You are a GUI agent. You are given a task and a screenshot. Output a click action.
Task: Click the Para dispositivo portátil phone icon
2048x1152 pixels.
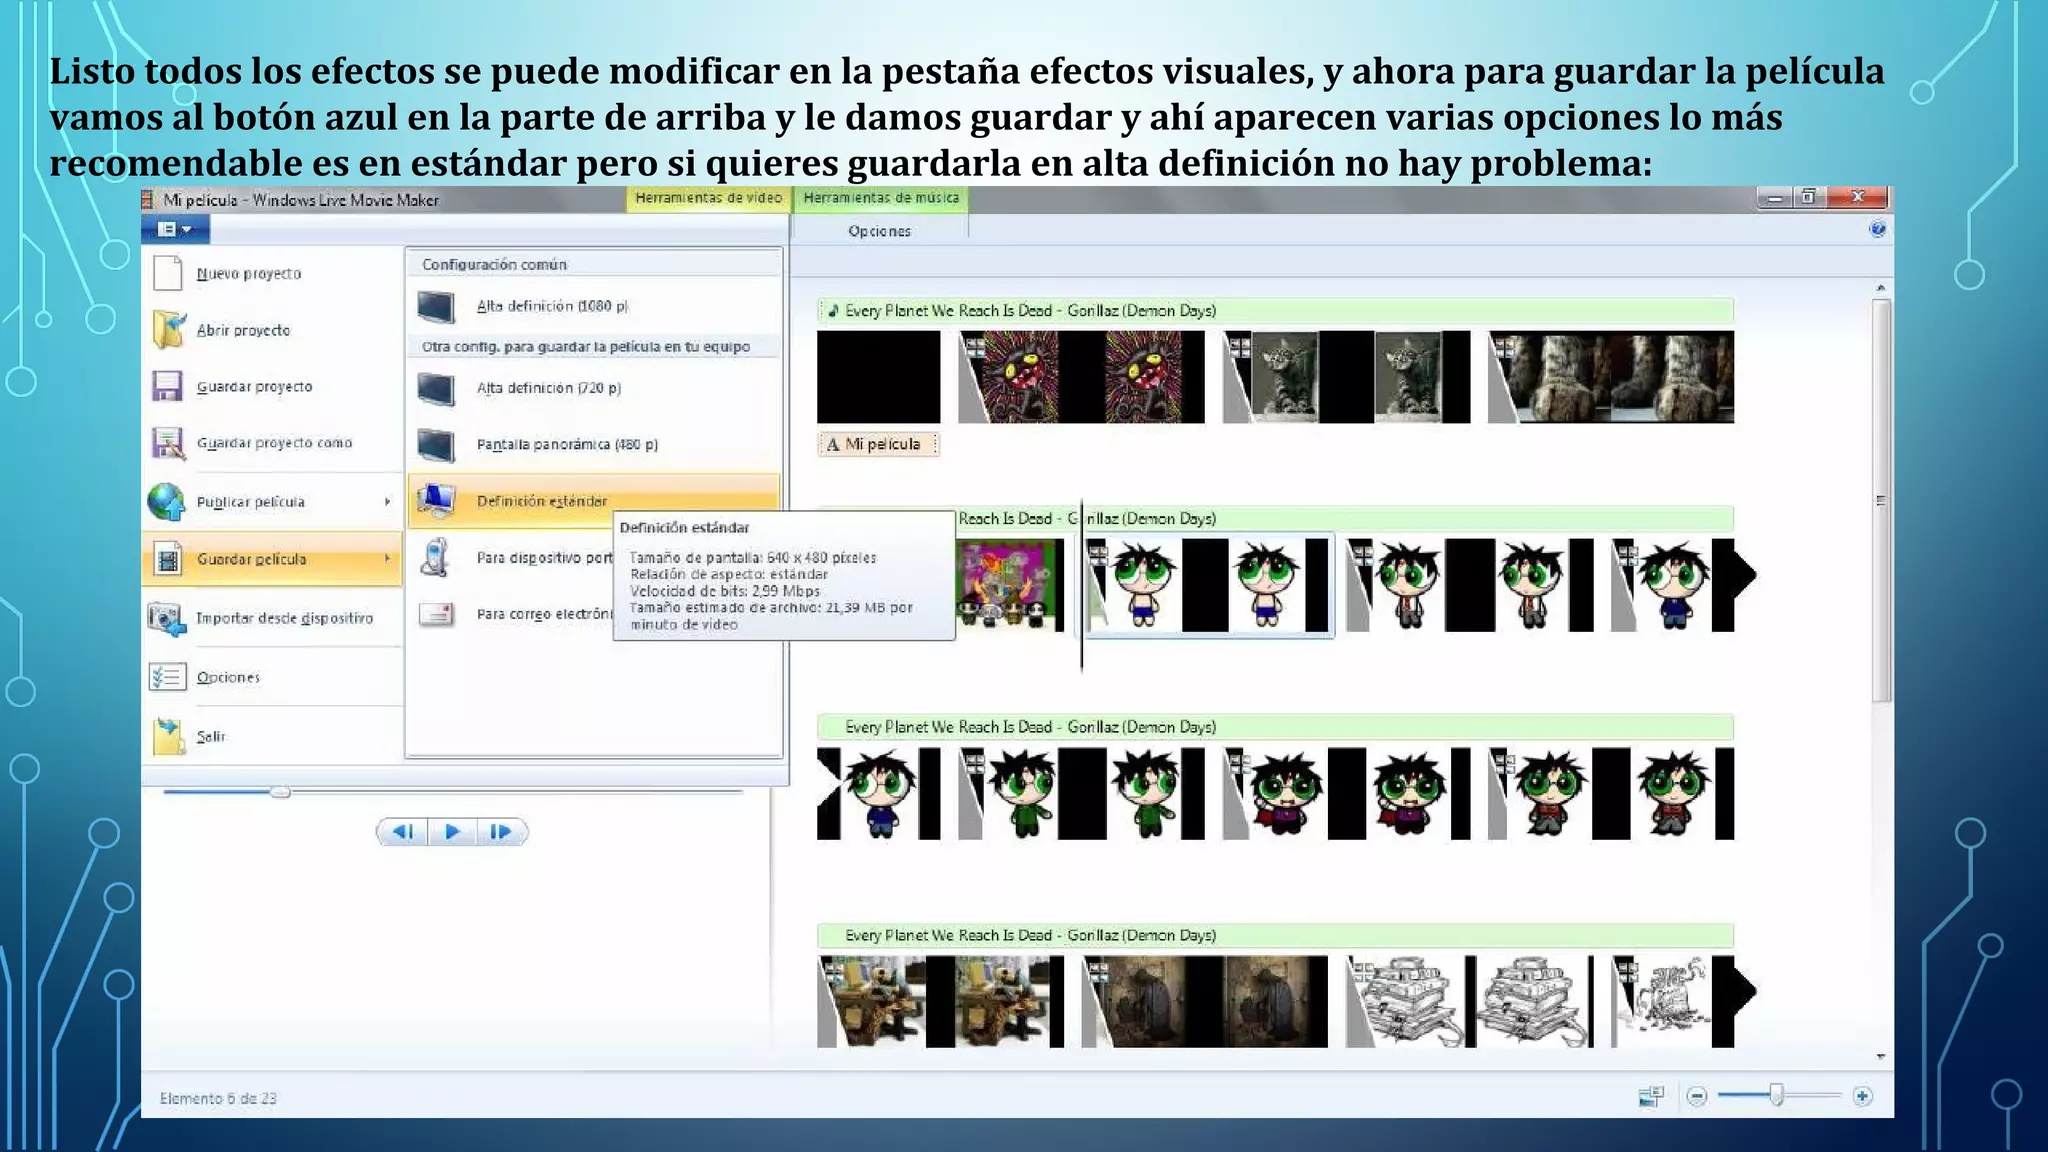click(435, 557)
